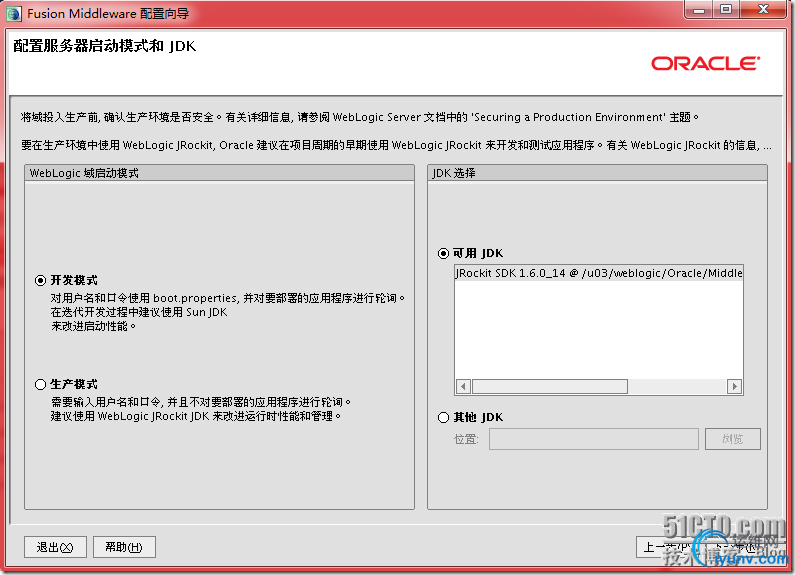
Task: Select the 开发模式 radio button
Action: pos(41,280)
